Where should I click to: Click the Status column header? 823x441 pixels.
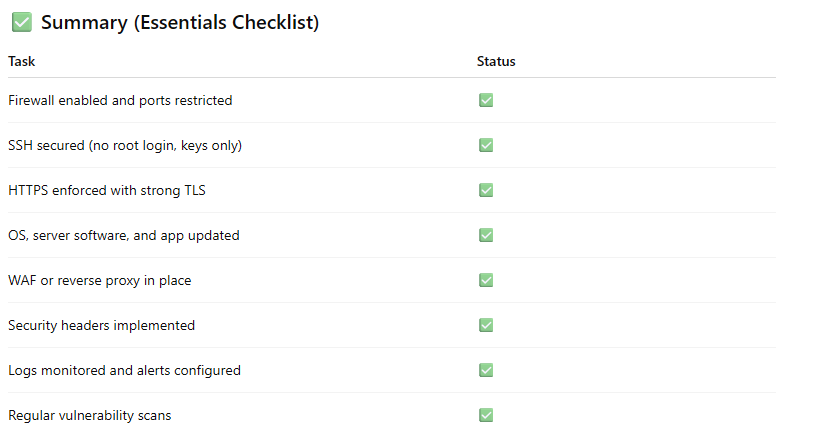496,62
